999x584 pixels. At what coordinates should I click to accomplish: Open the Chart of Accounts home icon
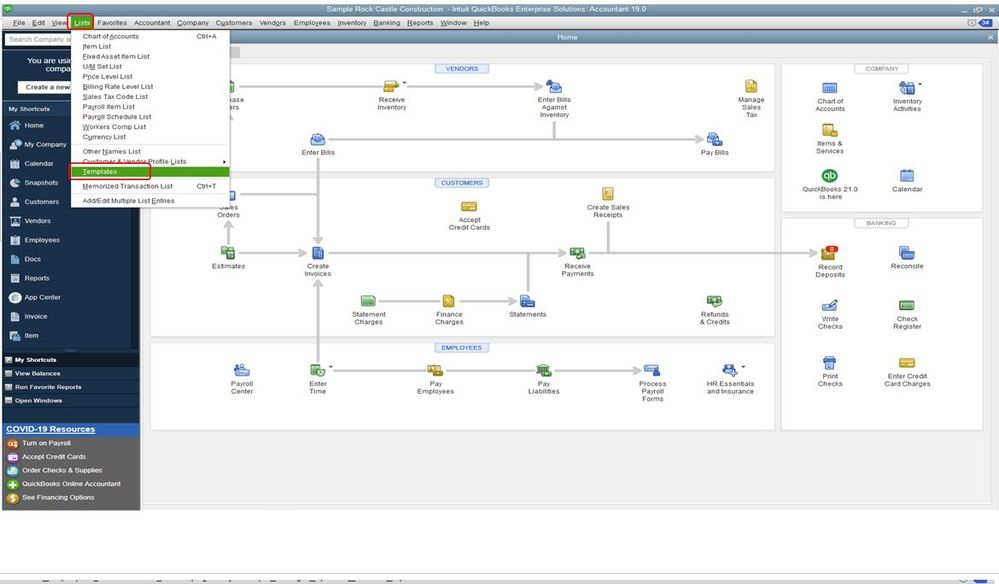830,88
